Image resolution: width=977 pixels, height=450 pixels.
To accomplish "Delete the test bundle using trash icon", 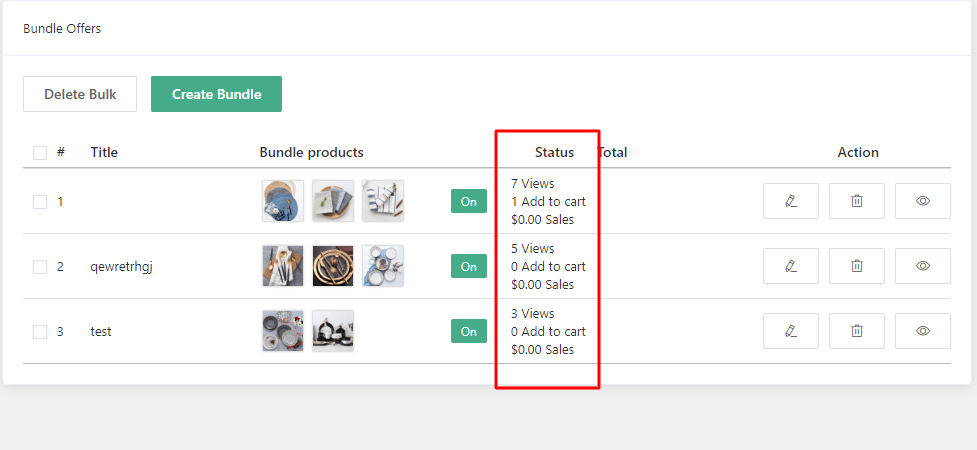I will click(x=856, y=331).
